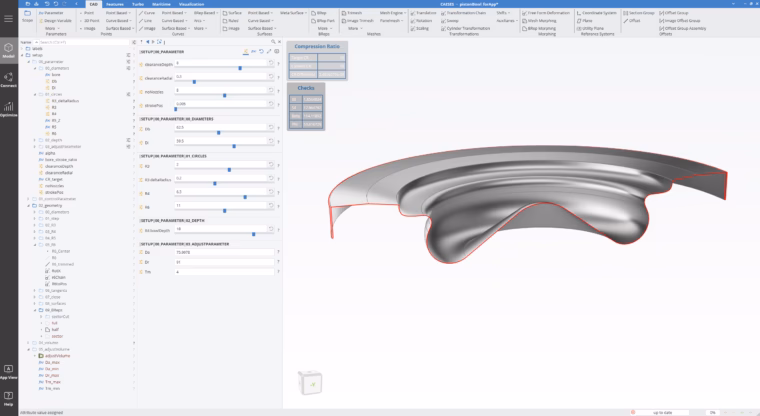Switch to the Features ribbon tab
Viewport: 760px width, 416px height.
pos(115,4)
